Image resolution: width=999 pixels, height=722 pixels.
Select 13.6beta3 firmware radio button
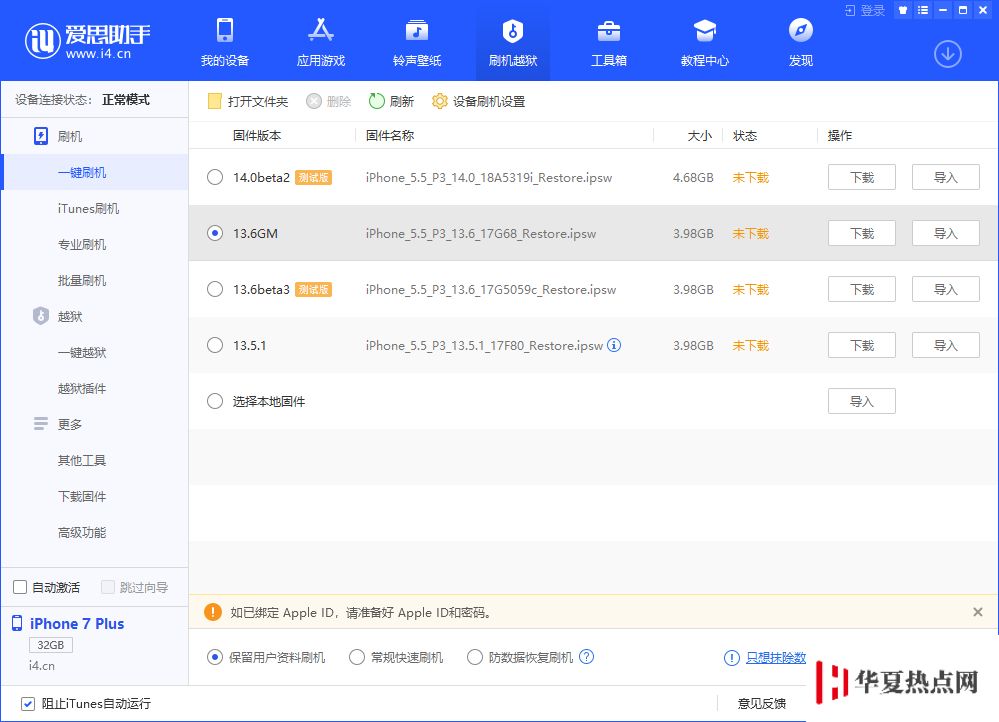pyautogui.click(x=215, y=289)
